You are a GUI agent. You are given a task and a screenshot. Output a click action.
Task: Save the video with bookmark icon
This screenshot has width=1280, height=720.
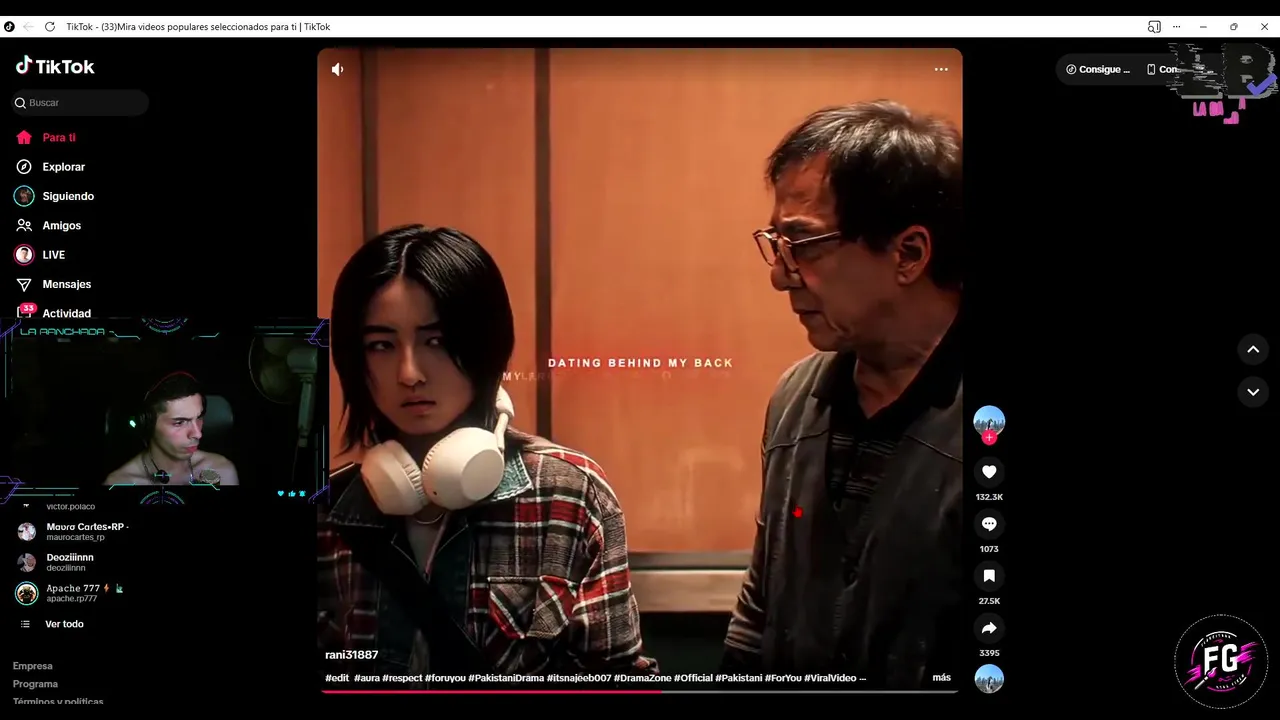click(989, 576)
